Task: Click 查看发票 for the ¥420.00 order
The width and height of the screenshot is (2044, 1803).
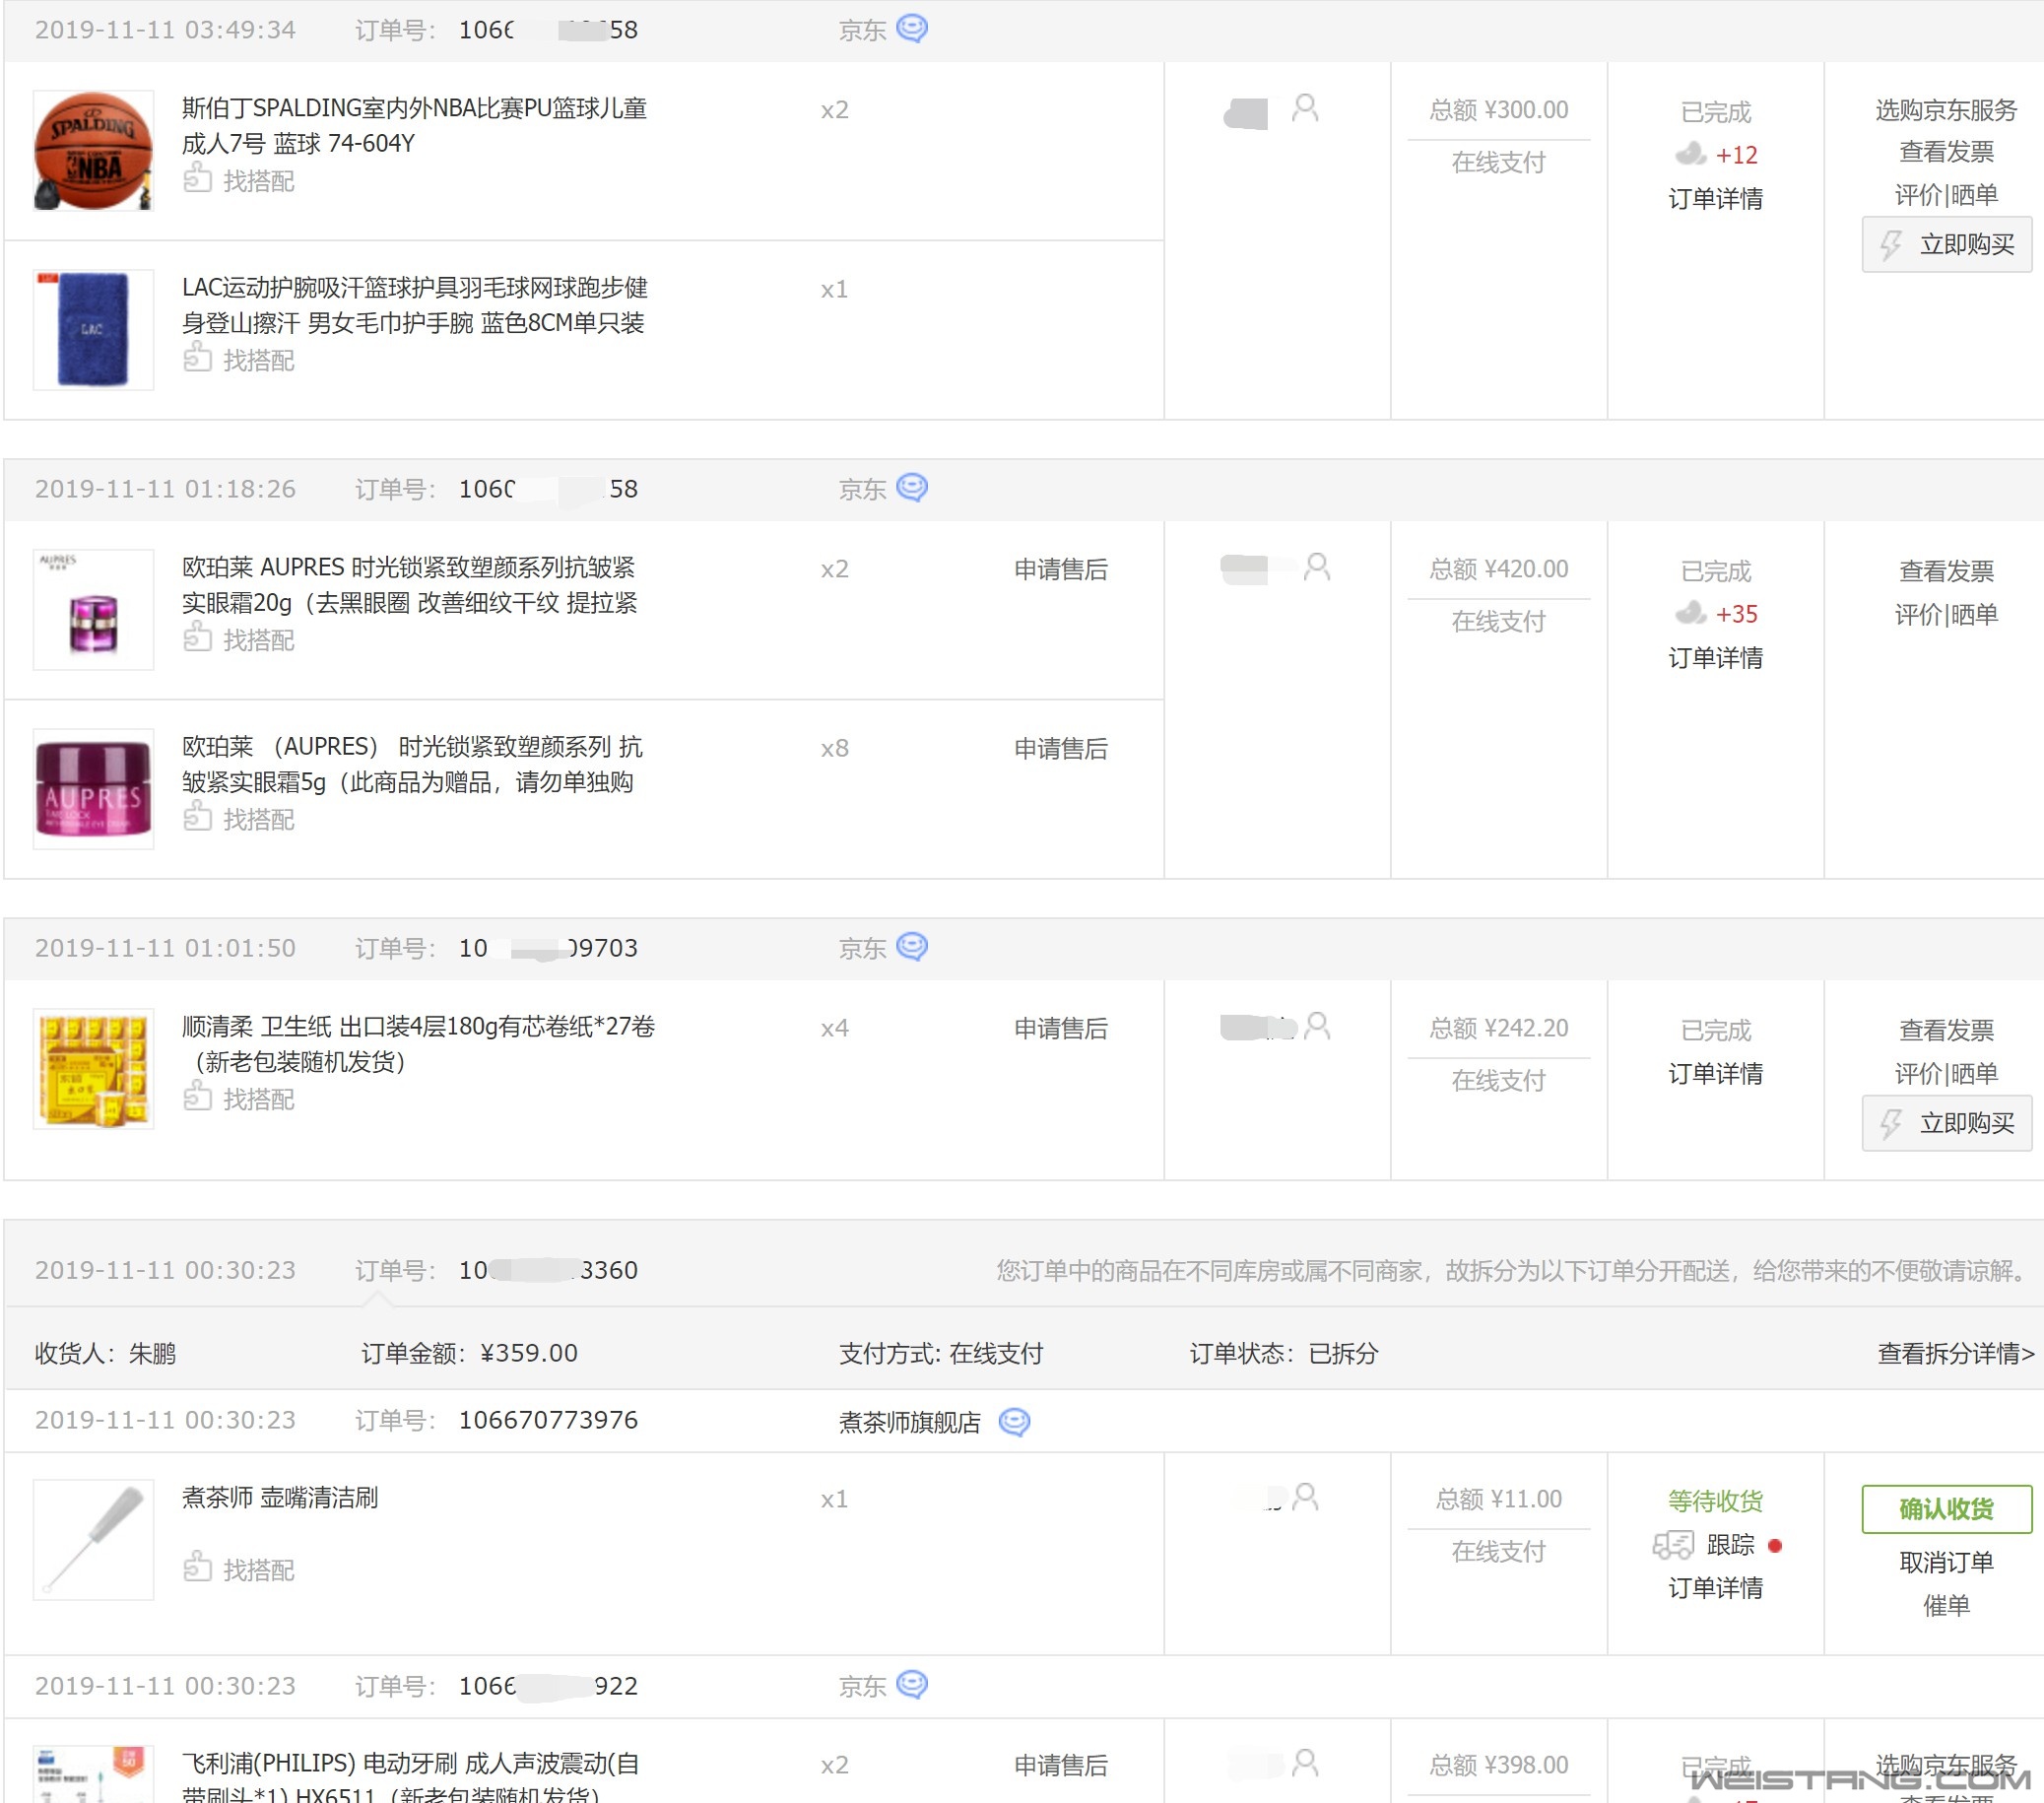Action: point(1946,571)
